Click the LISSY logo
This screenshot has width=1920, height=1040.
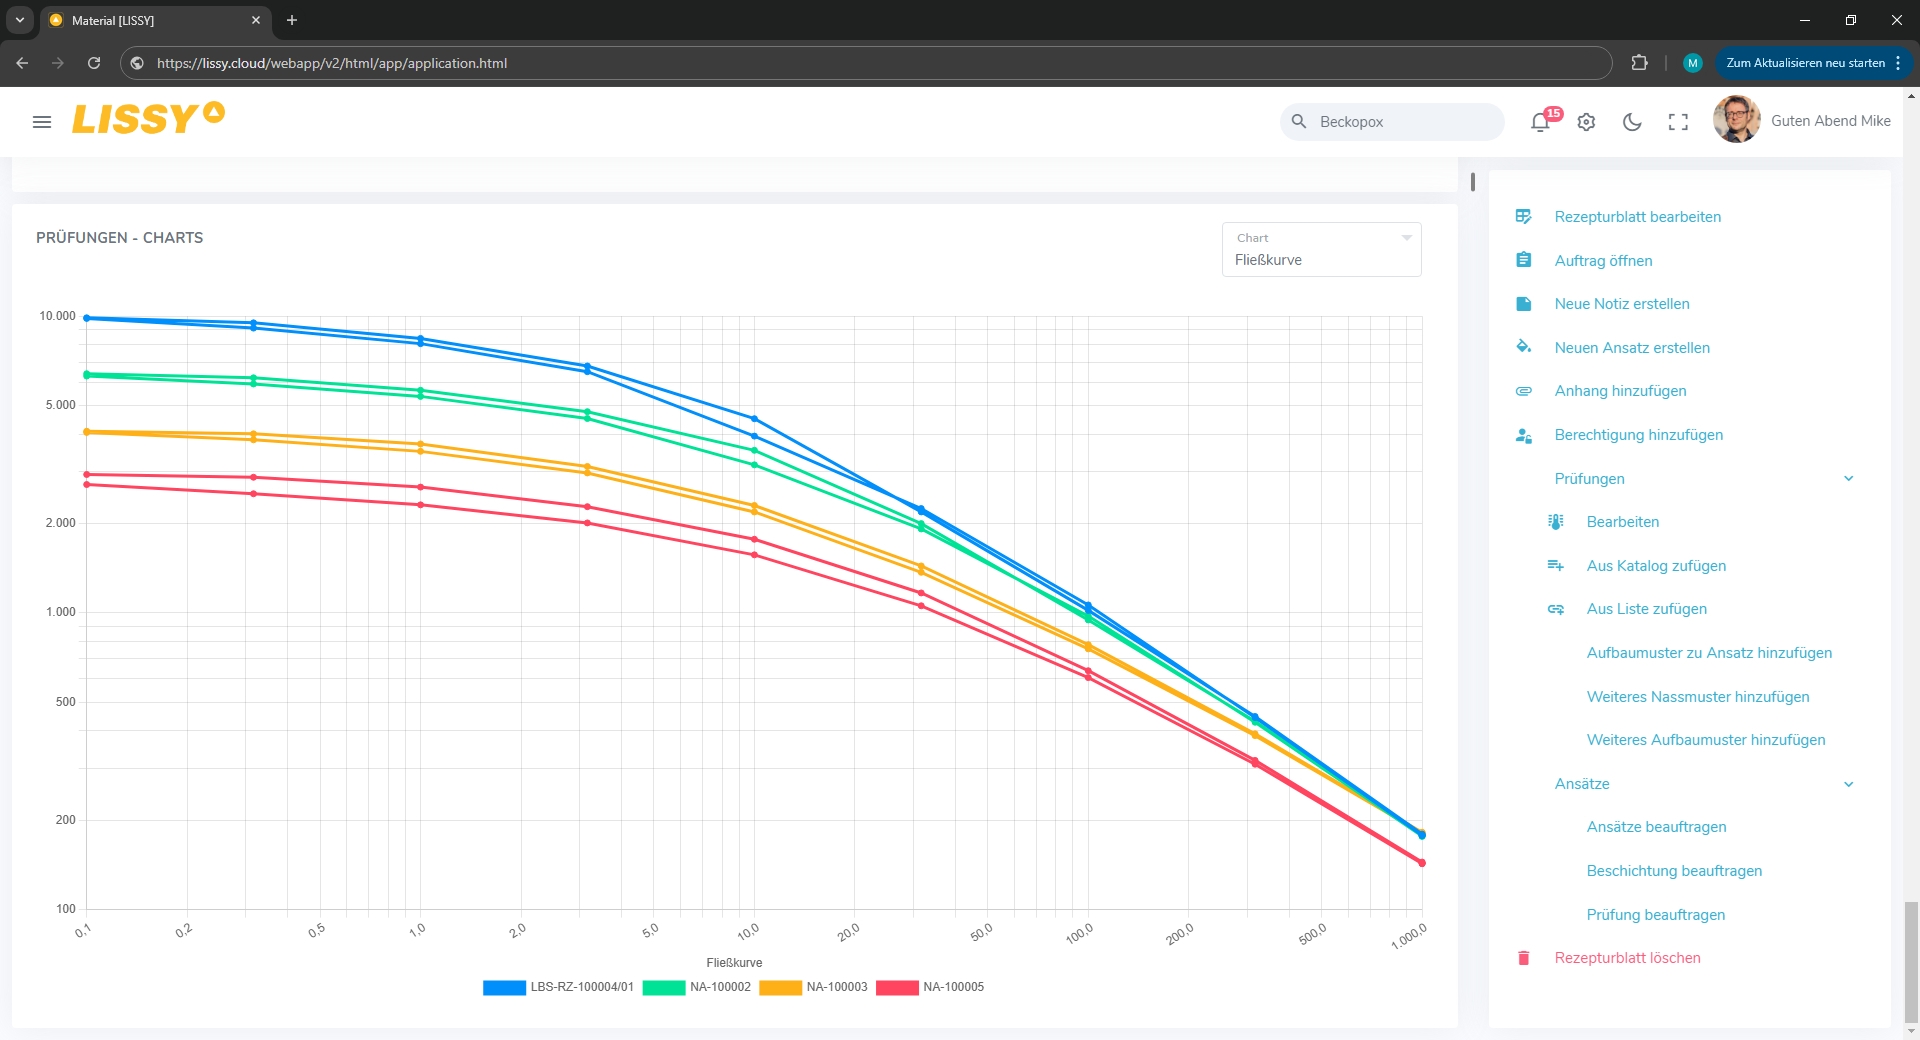pos(148,118)
